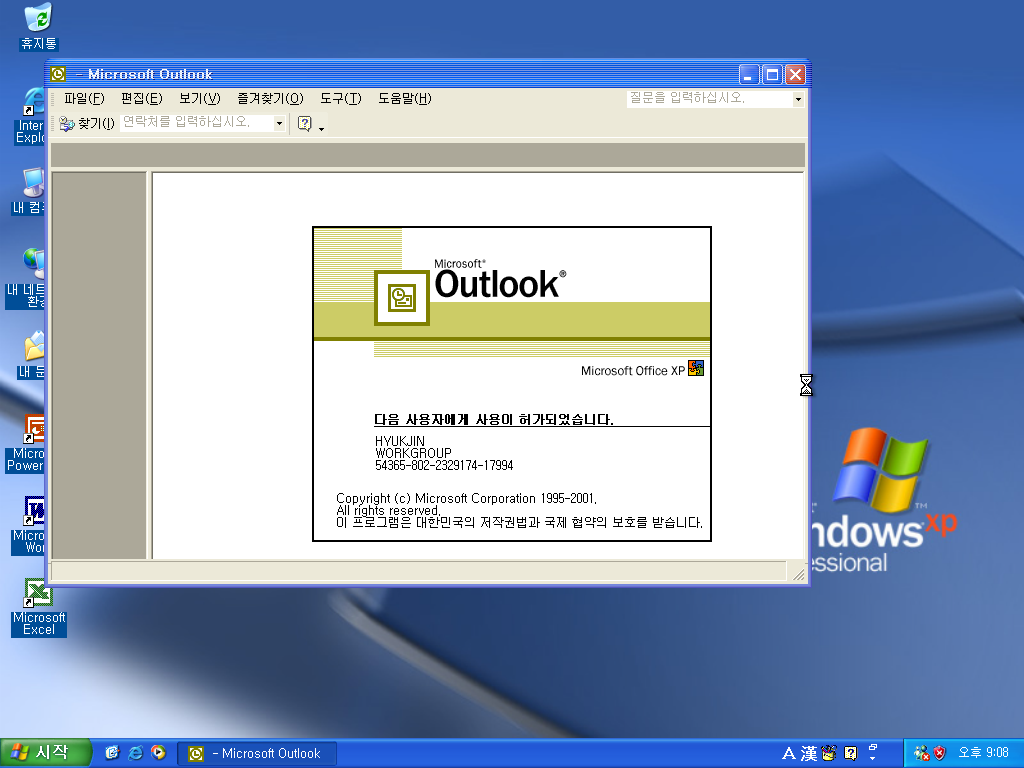Click the Outlook help question icon
This screenshot has height=768, width=1024.
(304, 123)
